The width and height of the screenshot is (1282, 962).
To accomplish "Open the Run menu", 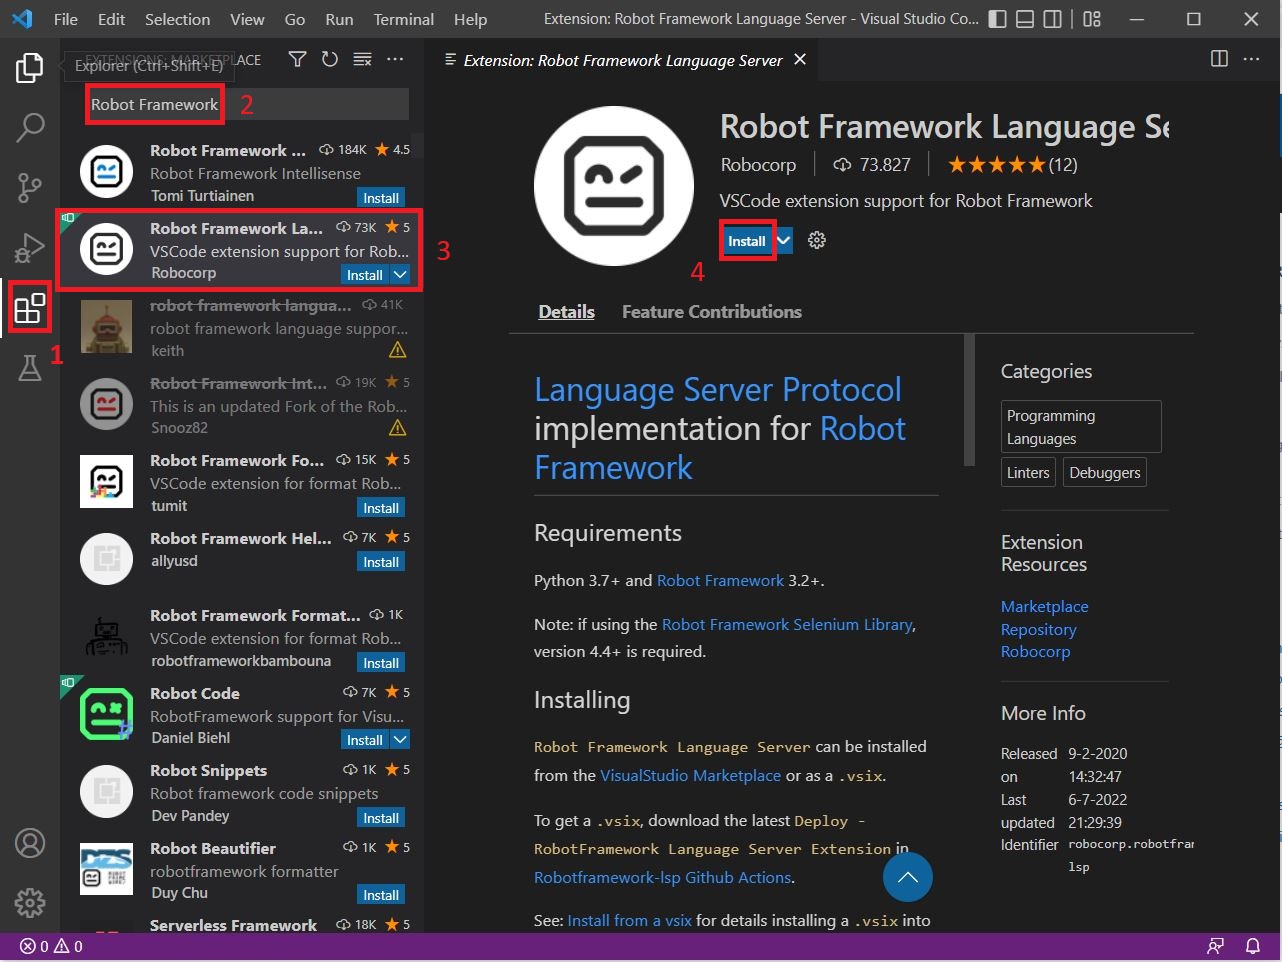I will (x=339, y=19).
